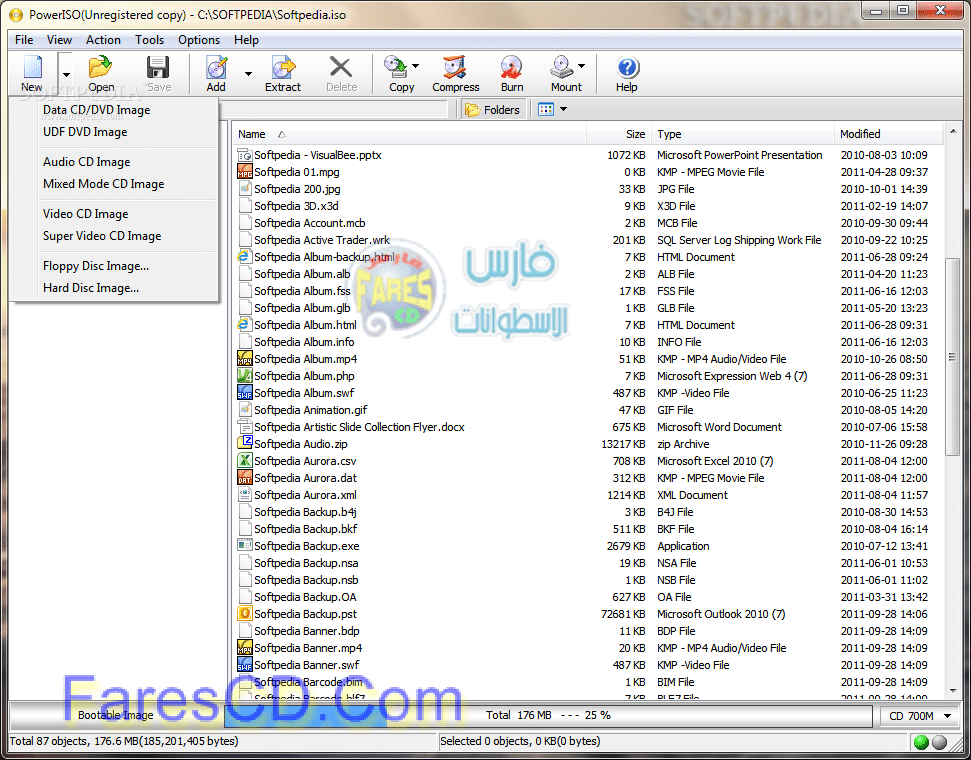Click the grey status light icon

tap(939, 742)
